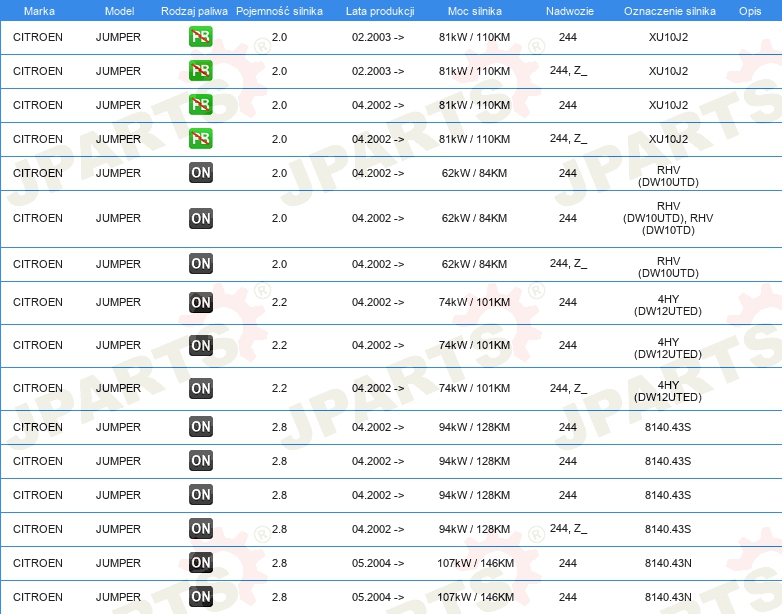This screenshot has width=782, height=614.
Task: Click '94kW / 128KM' in the 244, Z_ row
Action: tap(474, 529)
